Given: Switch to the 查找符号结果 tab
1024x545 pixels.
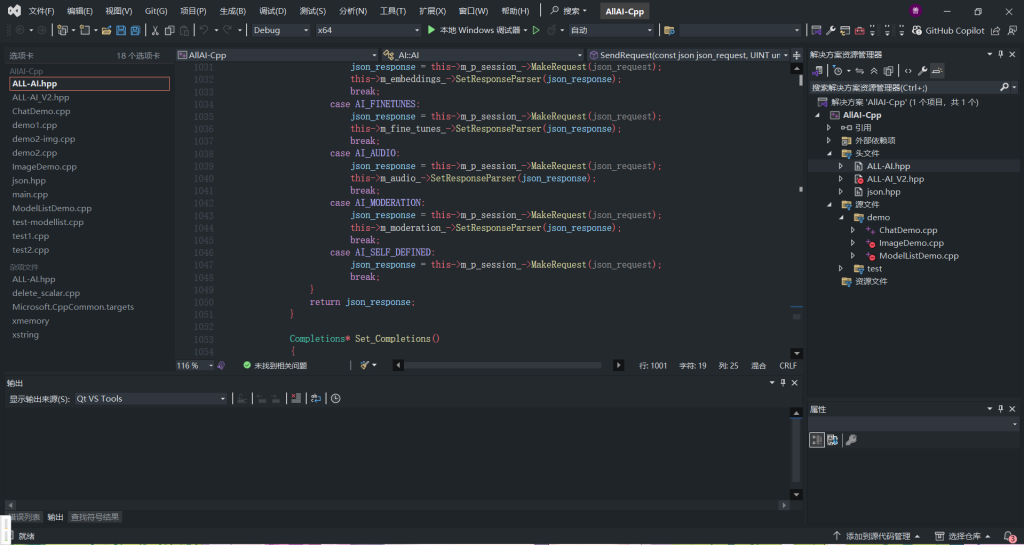Looking at the screenshot, I should click(95, 517).
